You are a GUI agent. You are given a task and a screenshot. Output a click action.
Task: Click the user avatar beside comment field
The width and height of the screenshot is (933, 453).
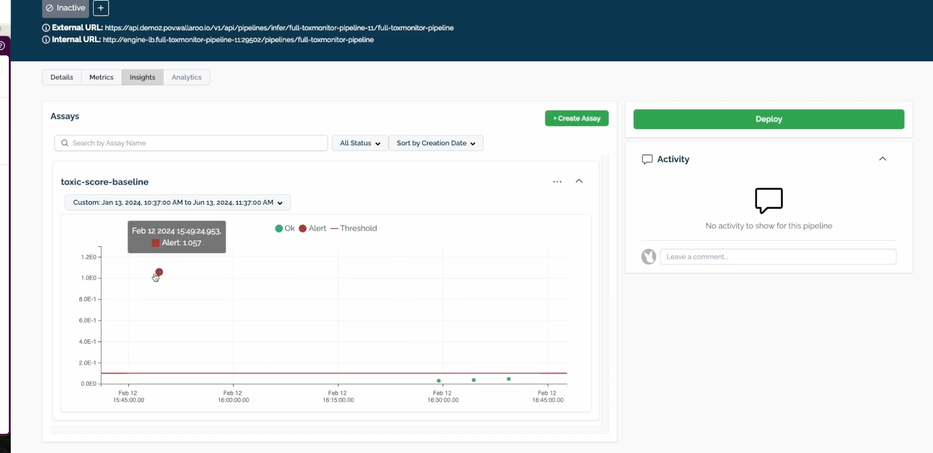point(649,257)
